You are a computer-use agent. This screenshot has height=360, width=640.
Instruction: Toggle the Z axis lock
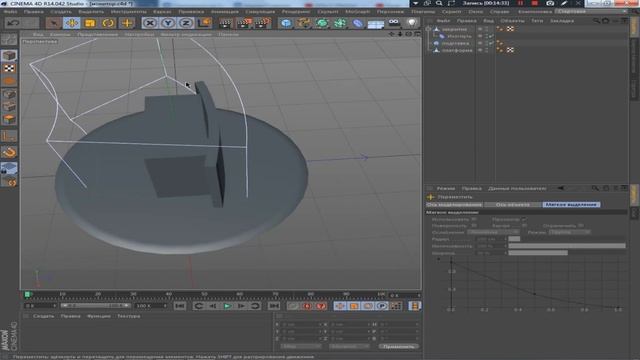pos(186,23)
